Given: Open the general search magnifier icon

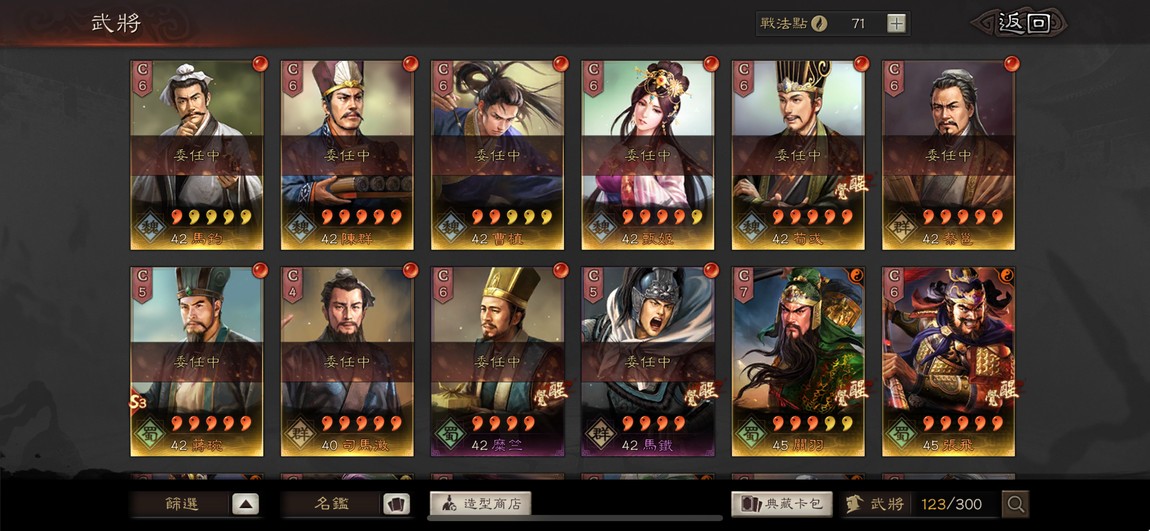Looking at the screenshot, I should coord(1016,504).
